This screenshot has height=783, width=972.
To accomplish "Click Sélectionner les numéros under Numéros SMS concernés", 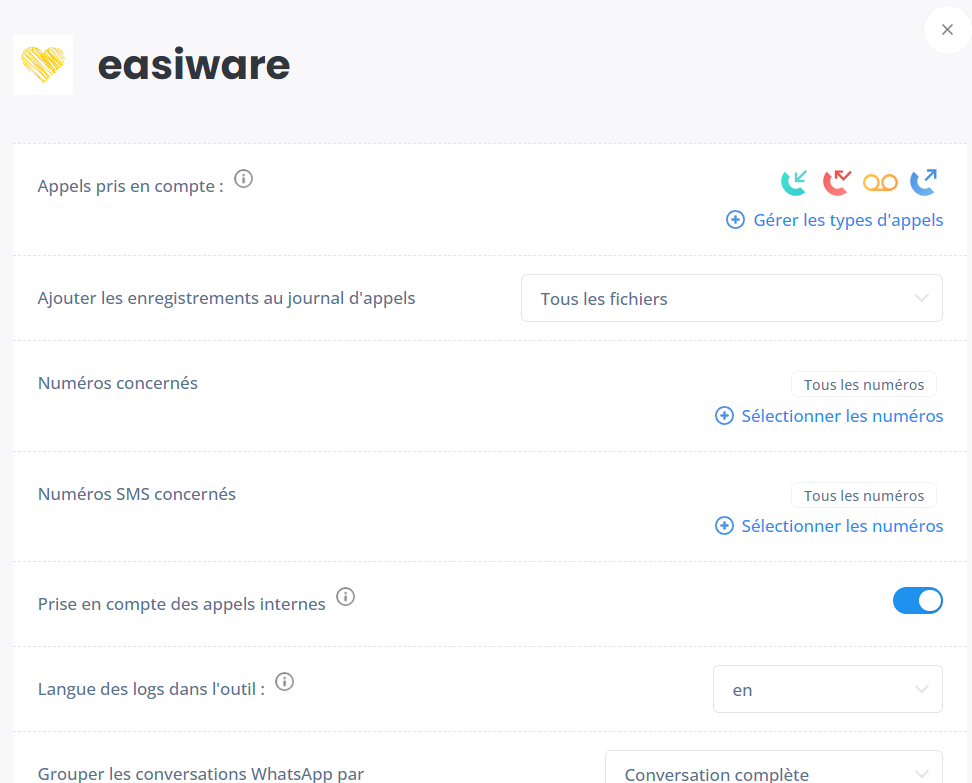I will 842,526.
